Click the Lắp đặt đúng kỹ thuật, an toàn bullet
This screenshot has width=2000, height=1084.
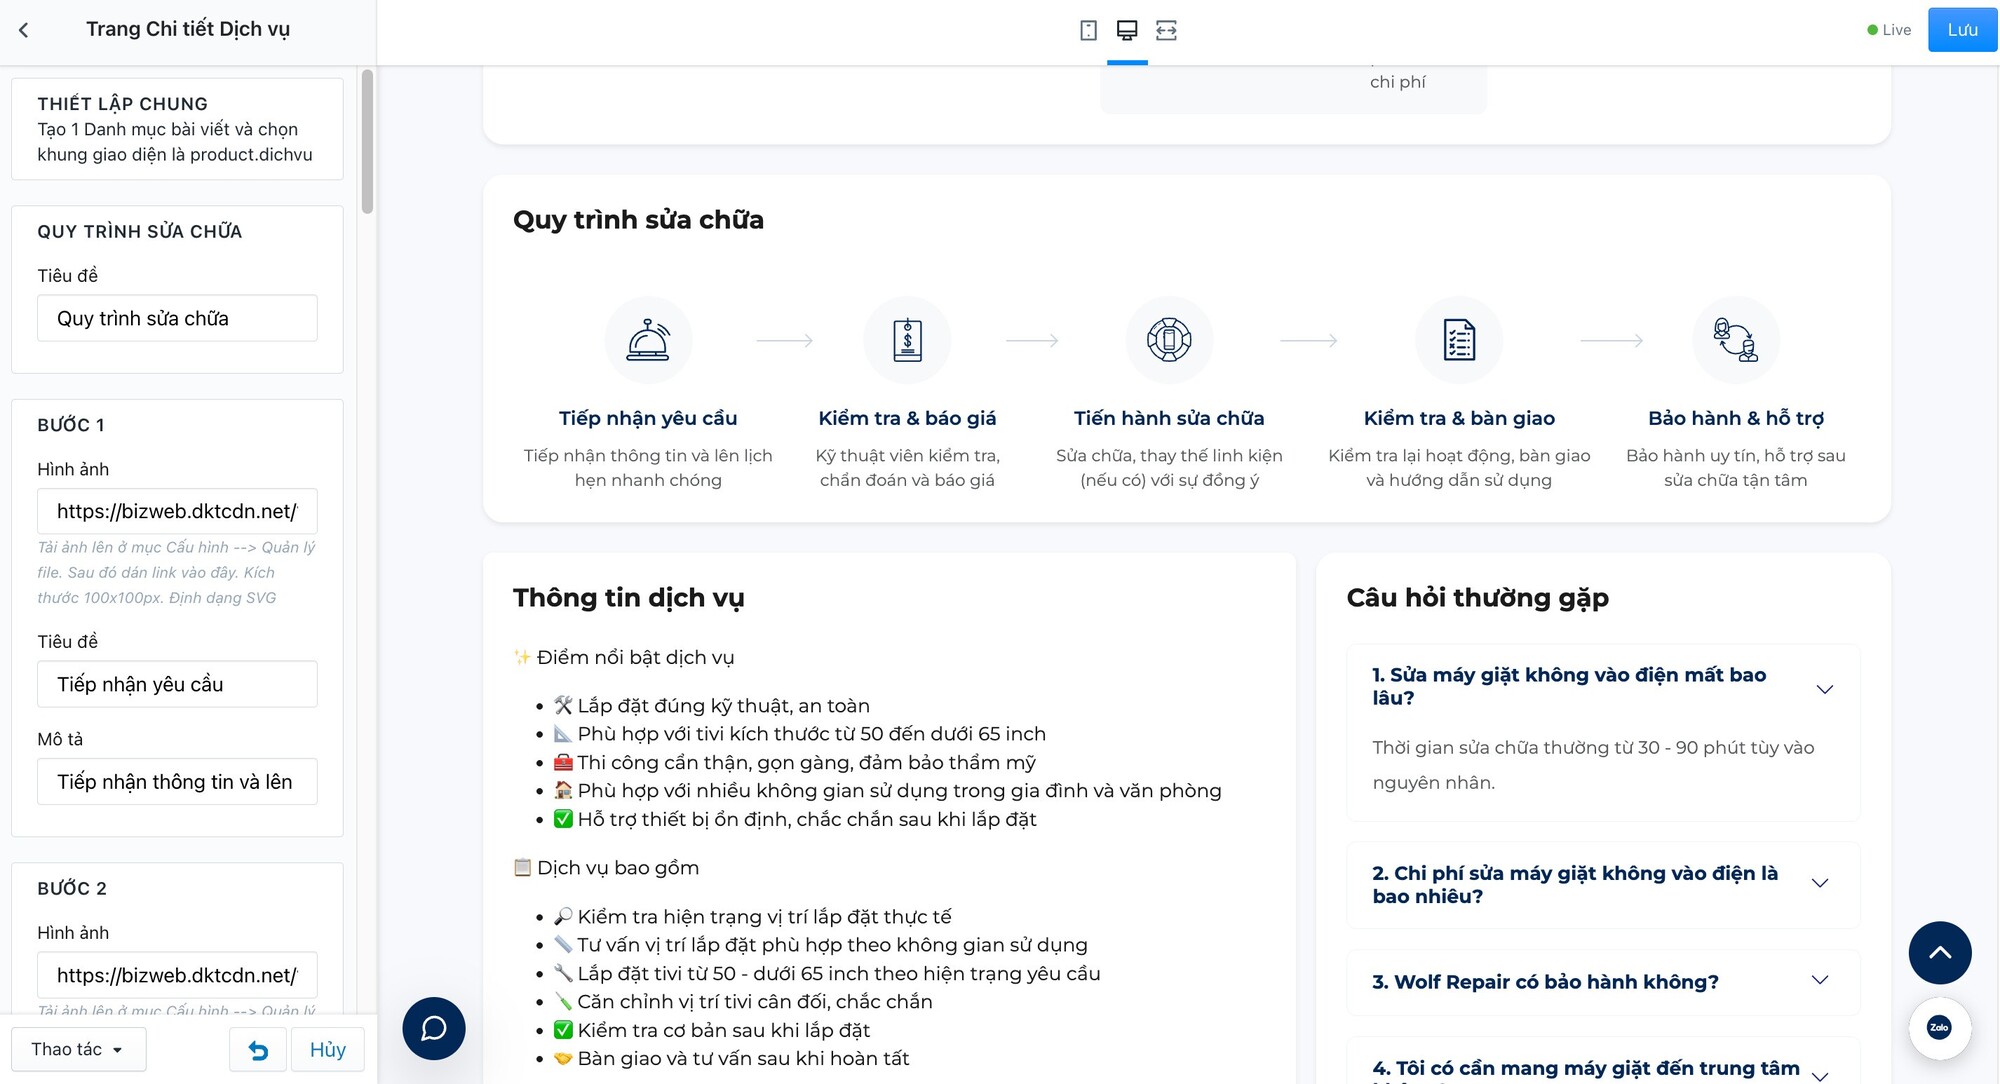pyautogui.click(x=712, y=706)
